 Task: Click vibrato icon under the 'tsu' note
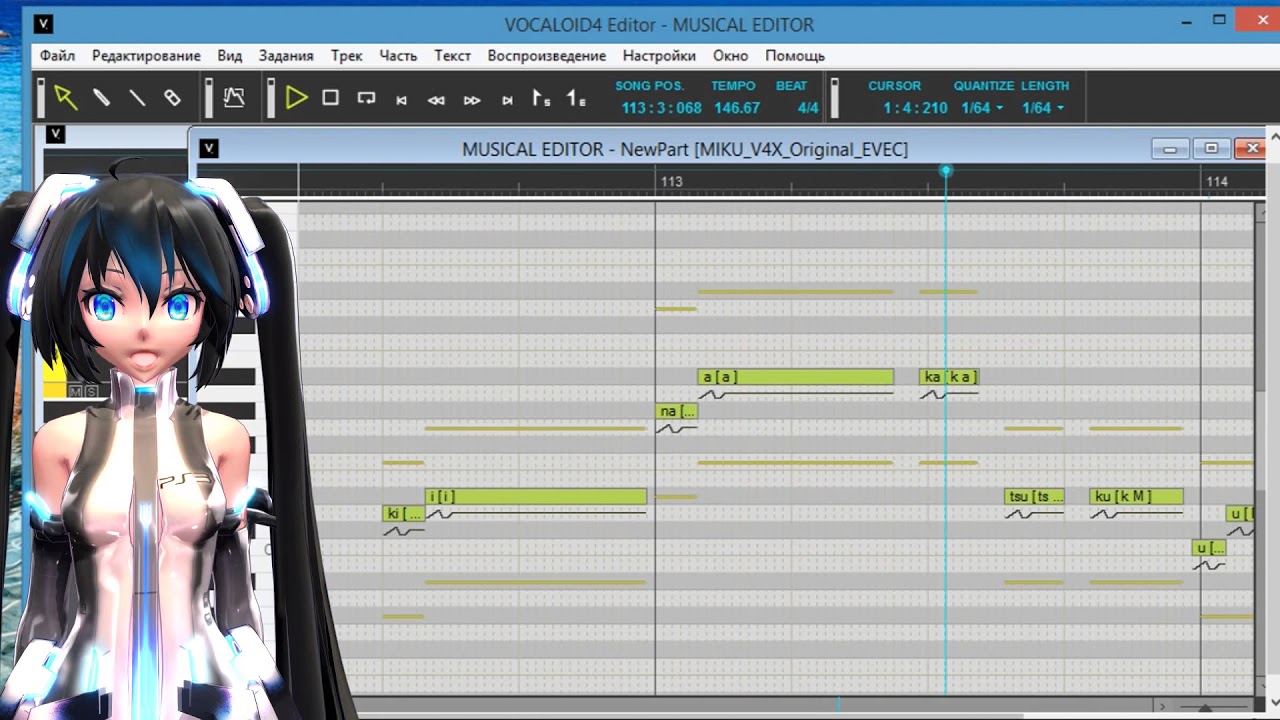[1020, 514]
